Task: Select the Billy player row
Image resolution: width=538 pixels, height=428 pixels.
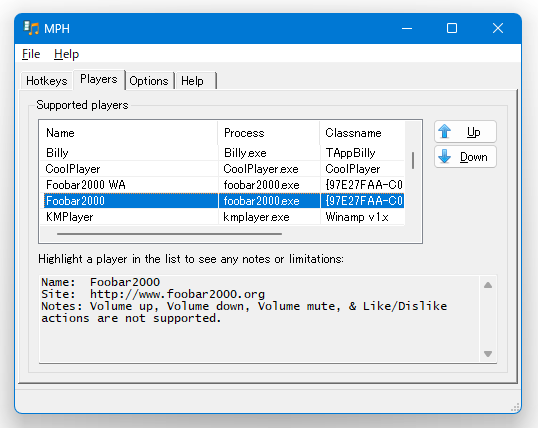Action: 222,153
